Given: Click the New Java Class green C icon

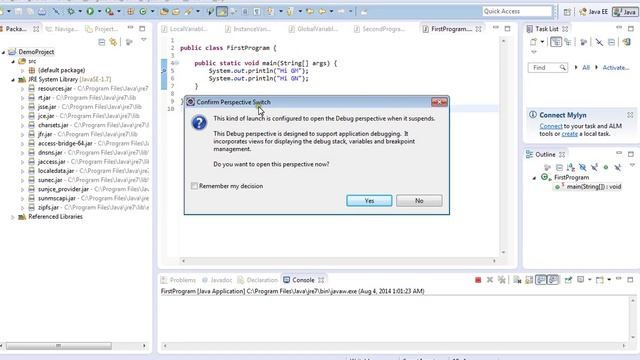Looking at the screenshot, I should [143, 11].
